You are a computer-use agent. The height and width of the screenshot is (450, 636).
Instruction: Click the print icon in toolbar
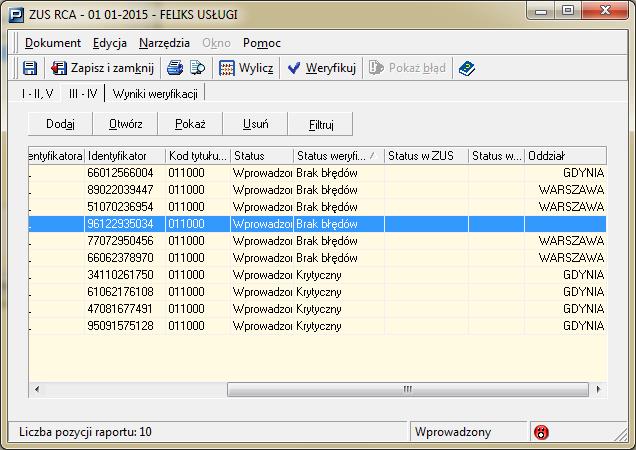(x=175, y=68)
